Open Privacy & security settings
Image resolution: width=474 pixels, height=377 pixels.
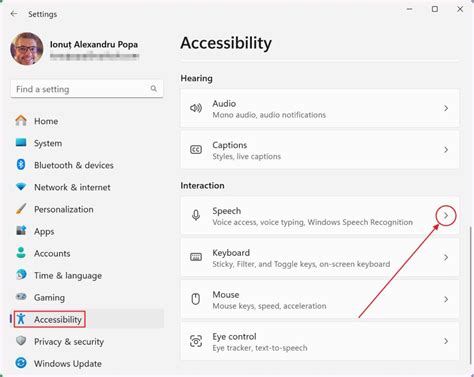point(69,342)
